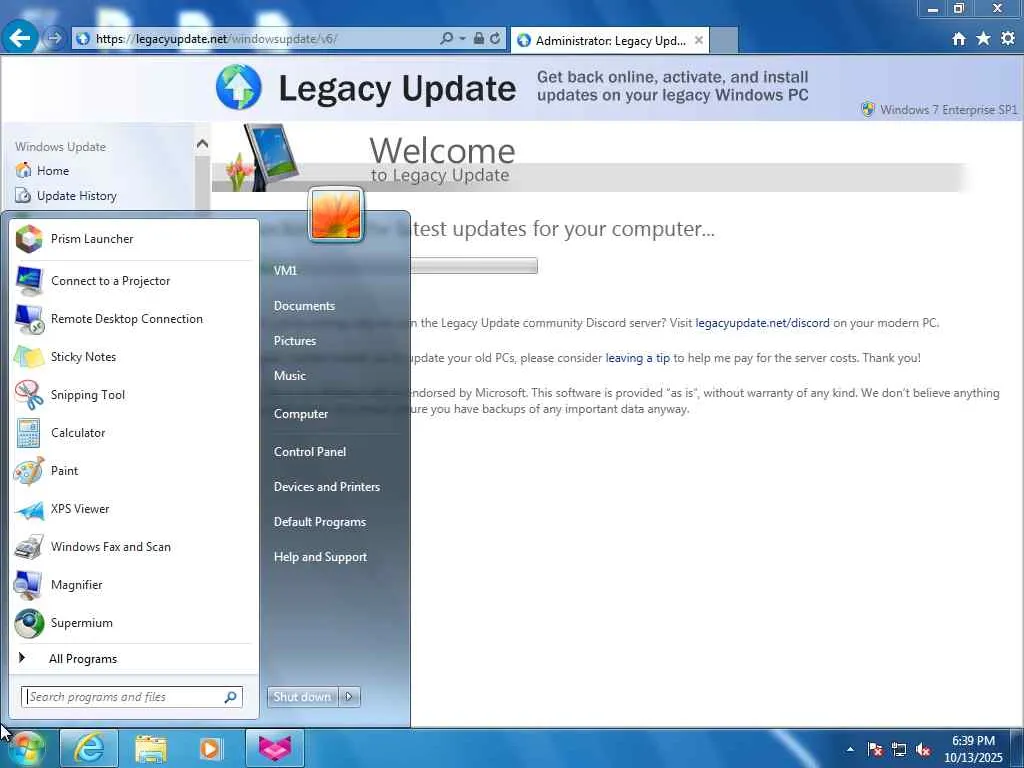Show hidden tray icons arrow
Image resolution: width=1024 pixels, height=768 pixels.
pos(850,749)
